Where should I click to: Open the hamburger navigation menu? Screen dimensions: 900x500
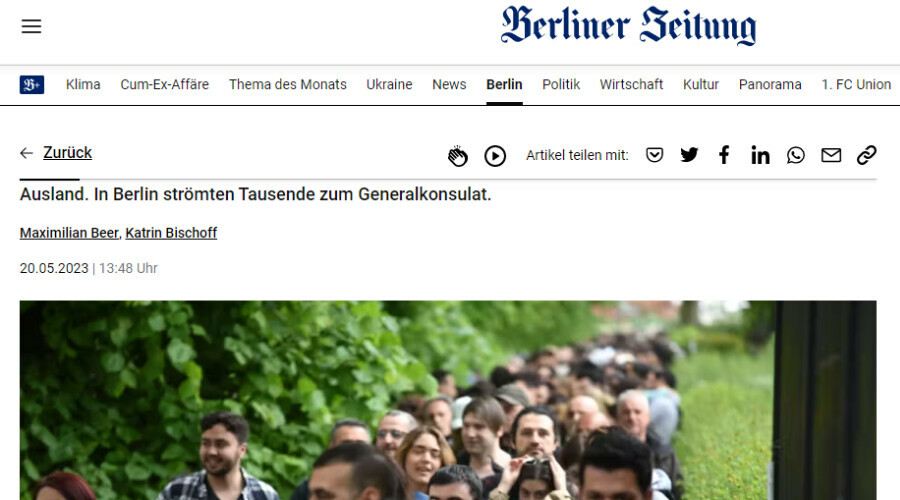click(x=32, y=26)
